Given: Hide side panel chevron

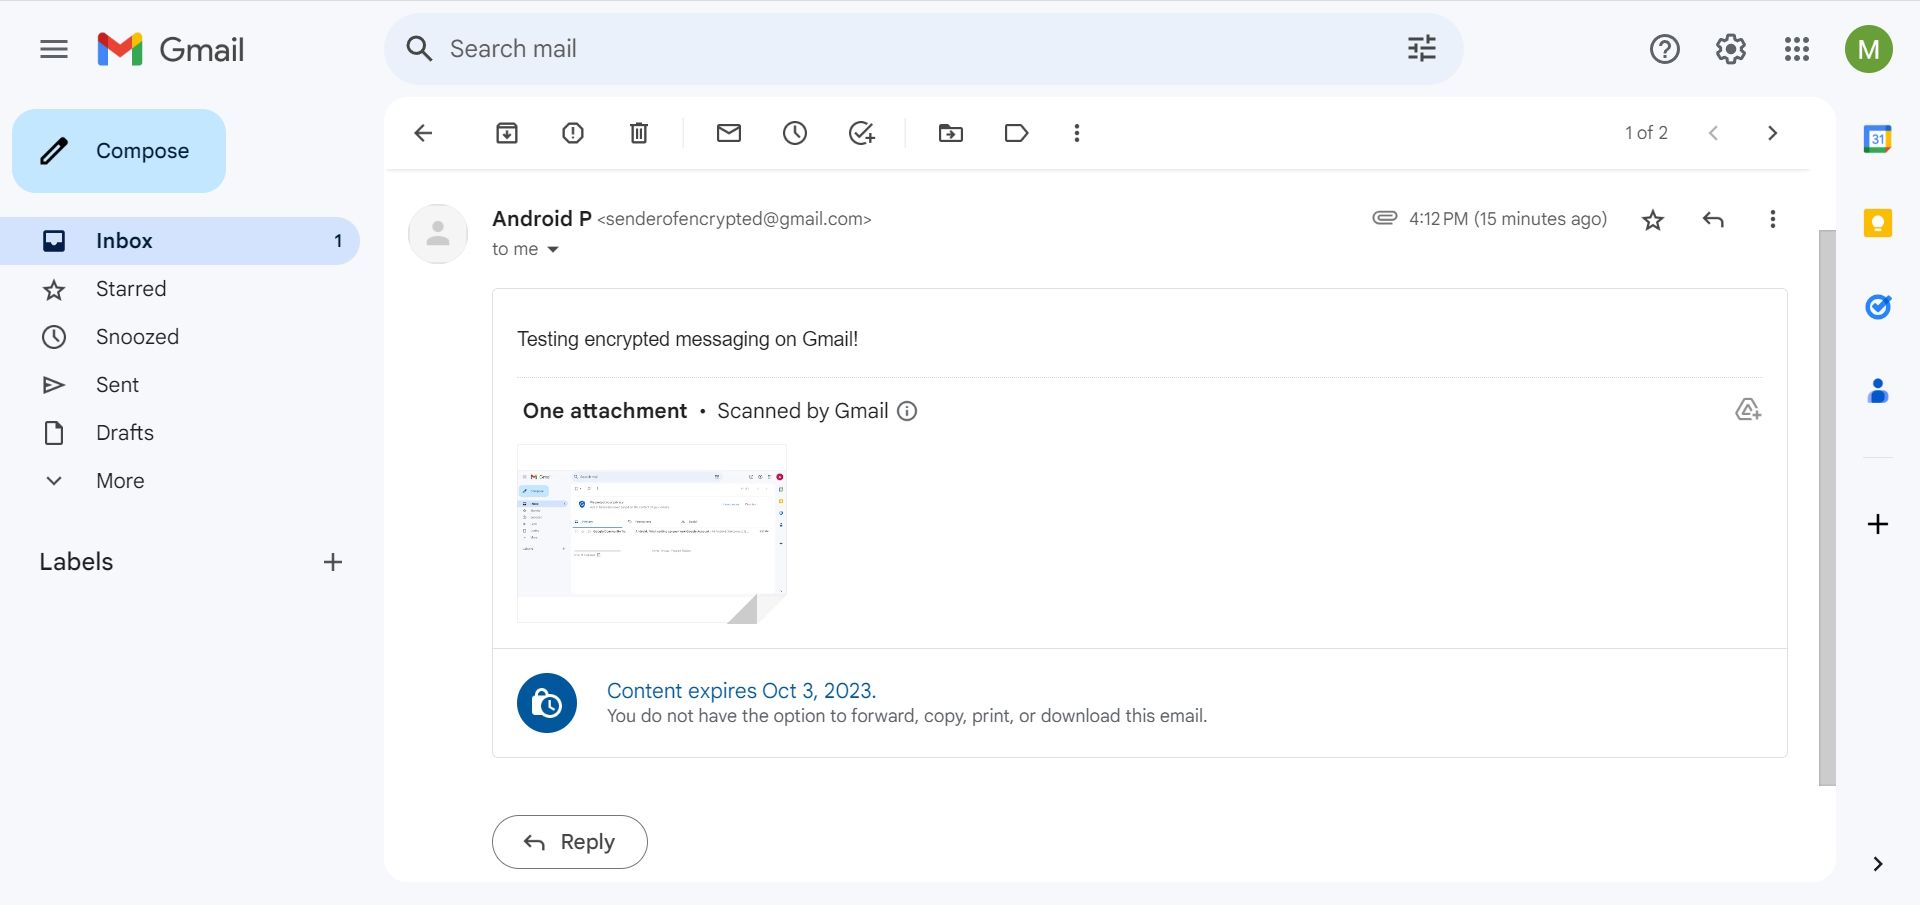Looking at the screenshot, I should tap(1878, 864).
